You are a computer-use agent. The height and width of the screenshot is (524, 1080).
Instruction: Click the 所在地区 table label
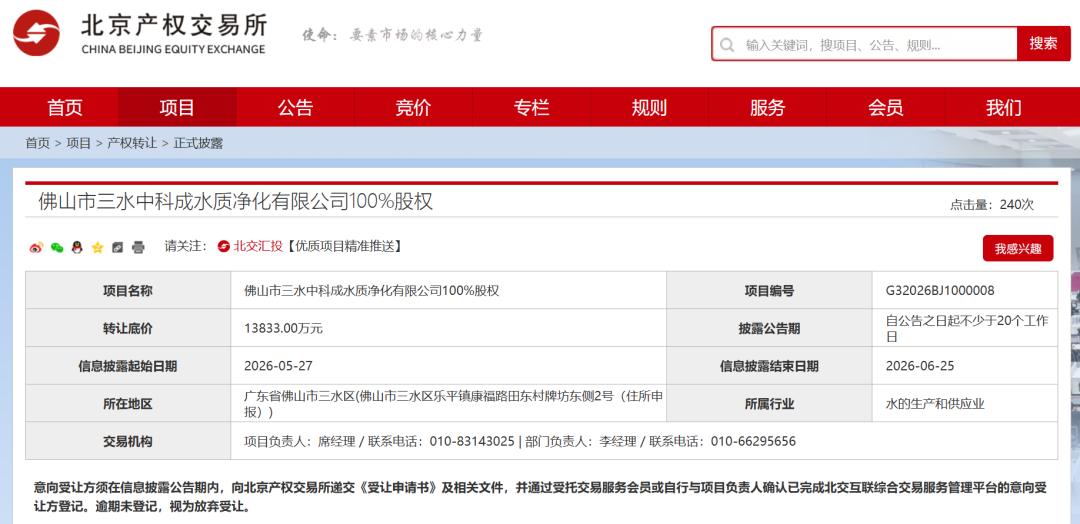(x=127, y=404)
